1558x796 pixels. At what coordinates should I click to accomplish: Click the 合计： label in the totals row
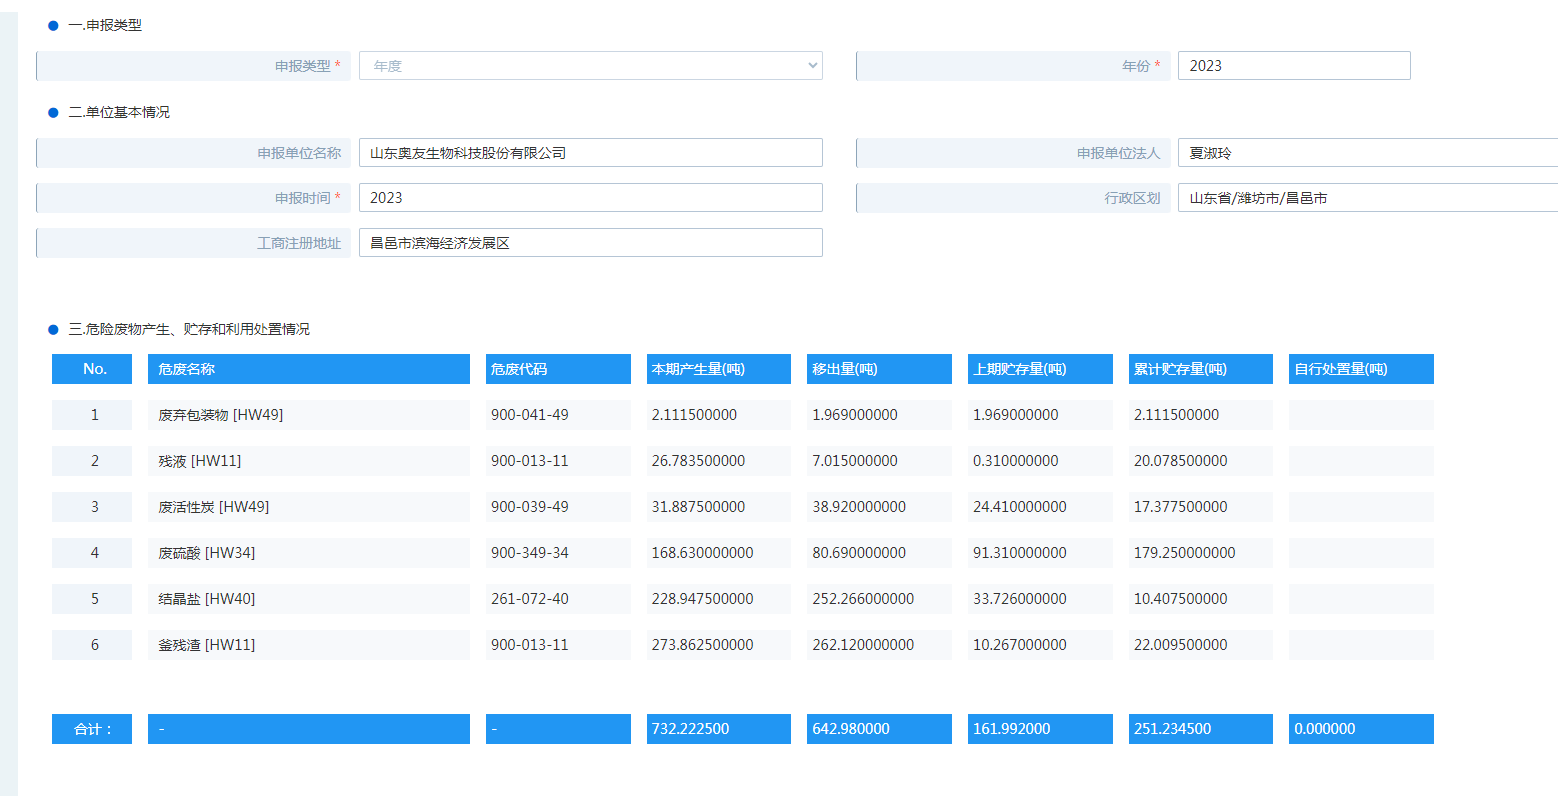pos(92,729)
